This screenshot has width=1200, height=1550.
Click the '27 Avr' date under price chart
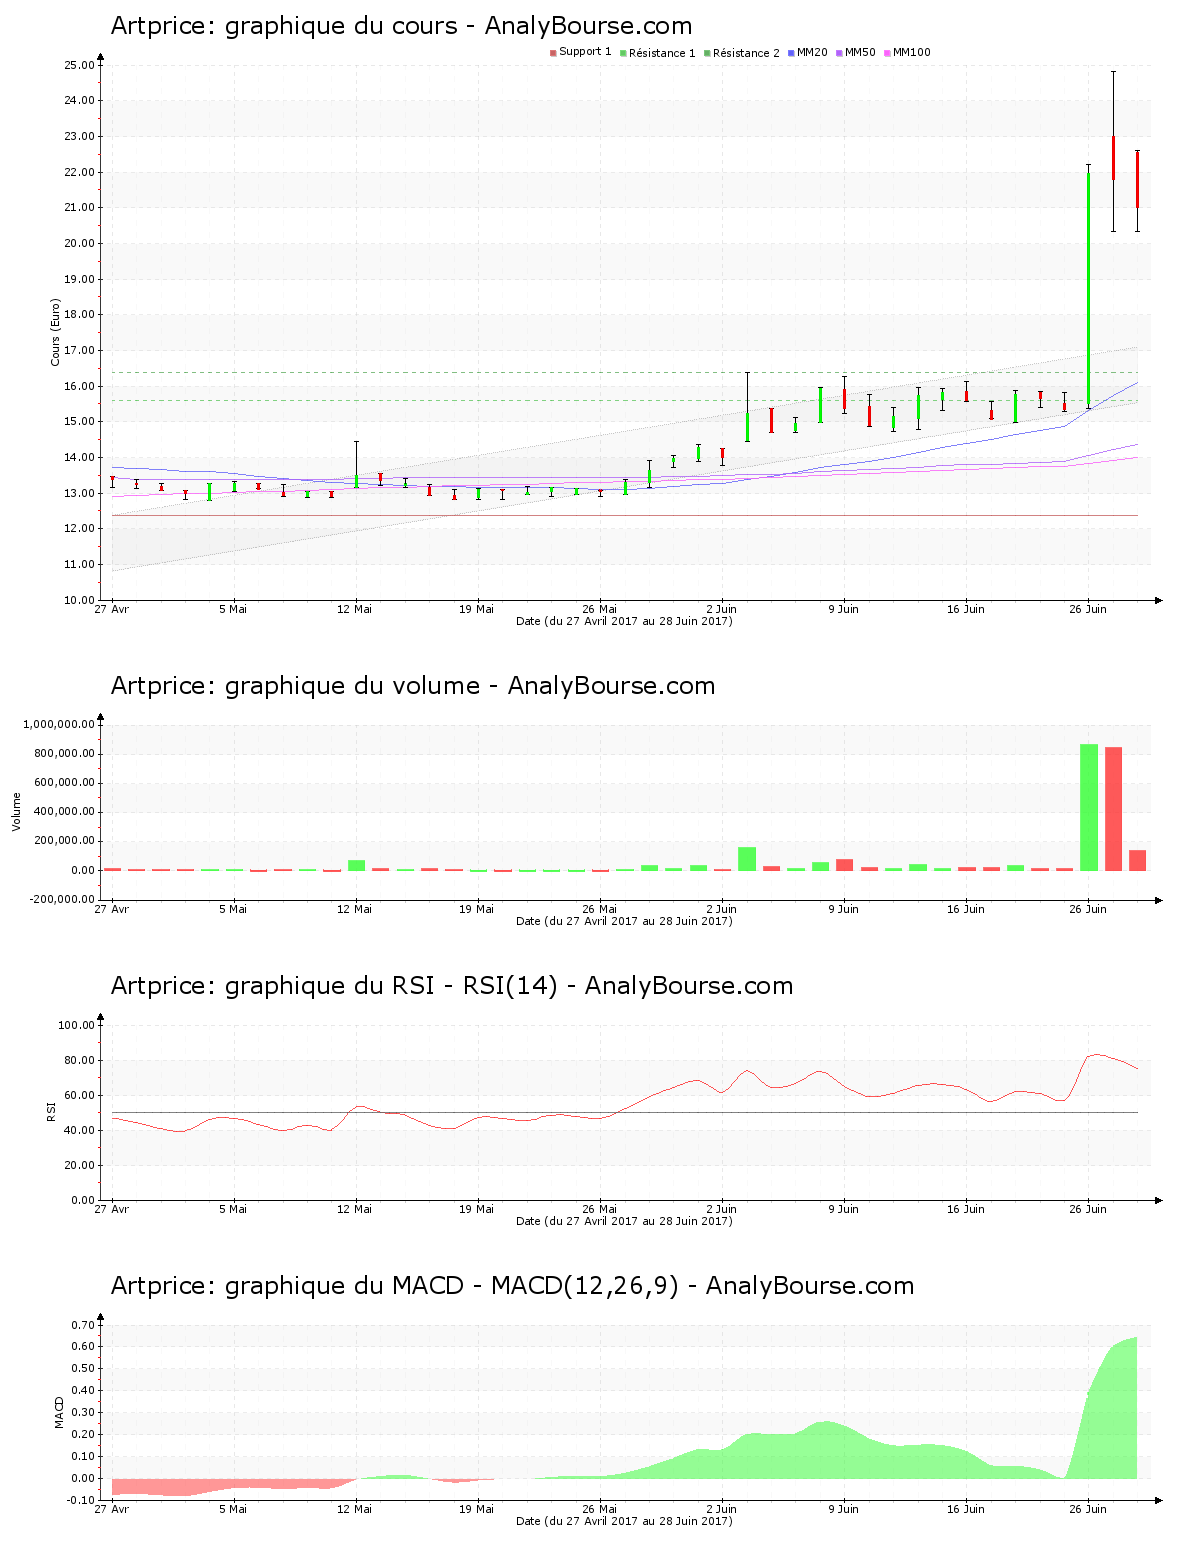point(112,609)
